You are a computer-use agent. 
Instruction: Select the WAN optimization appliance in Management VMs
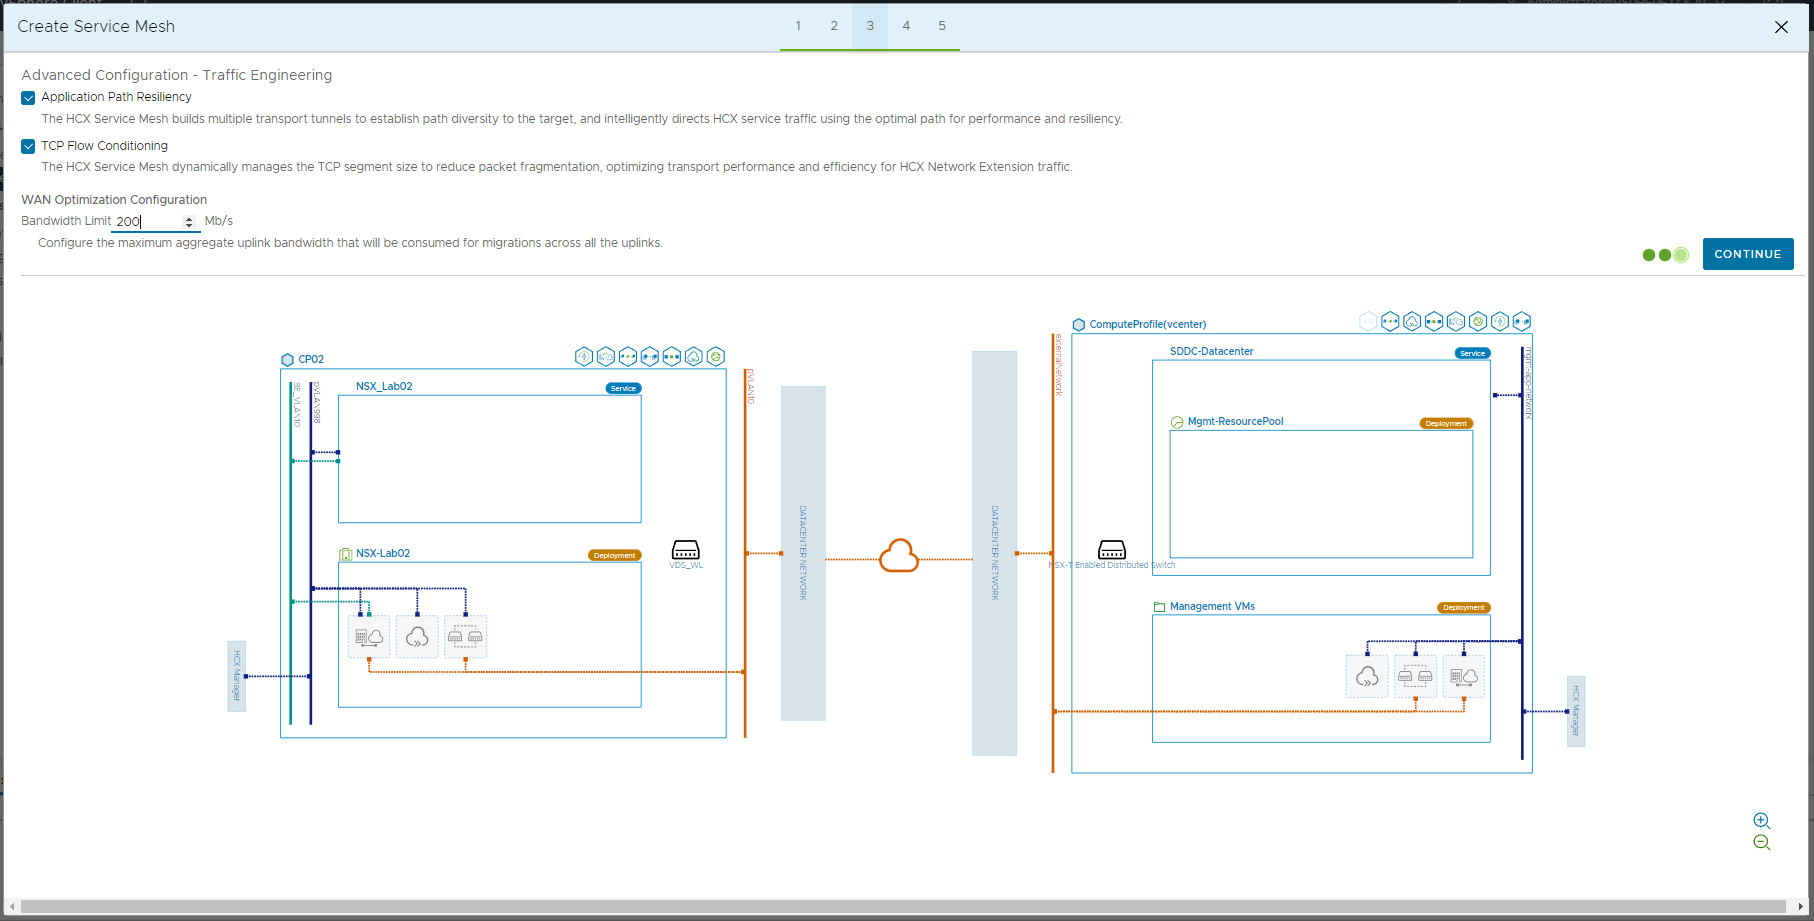[1367, 677]
